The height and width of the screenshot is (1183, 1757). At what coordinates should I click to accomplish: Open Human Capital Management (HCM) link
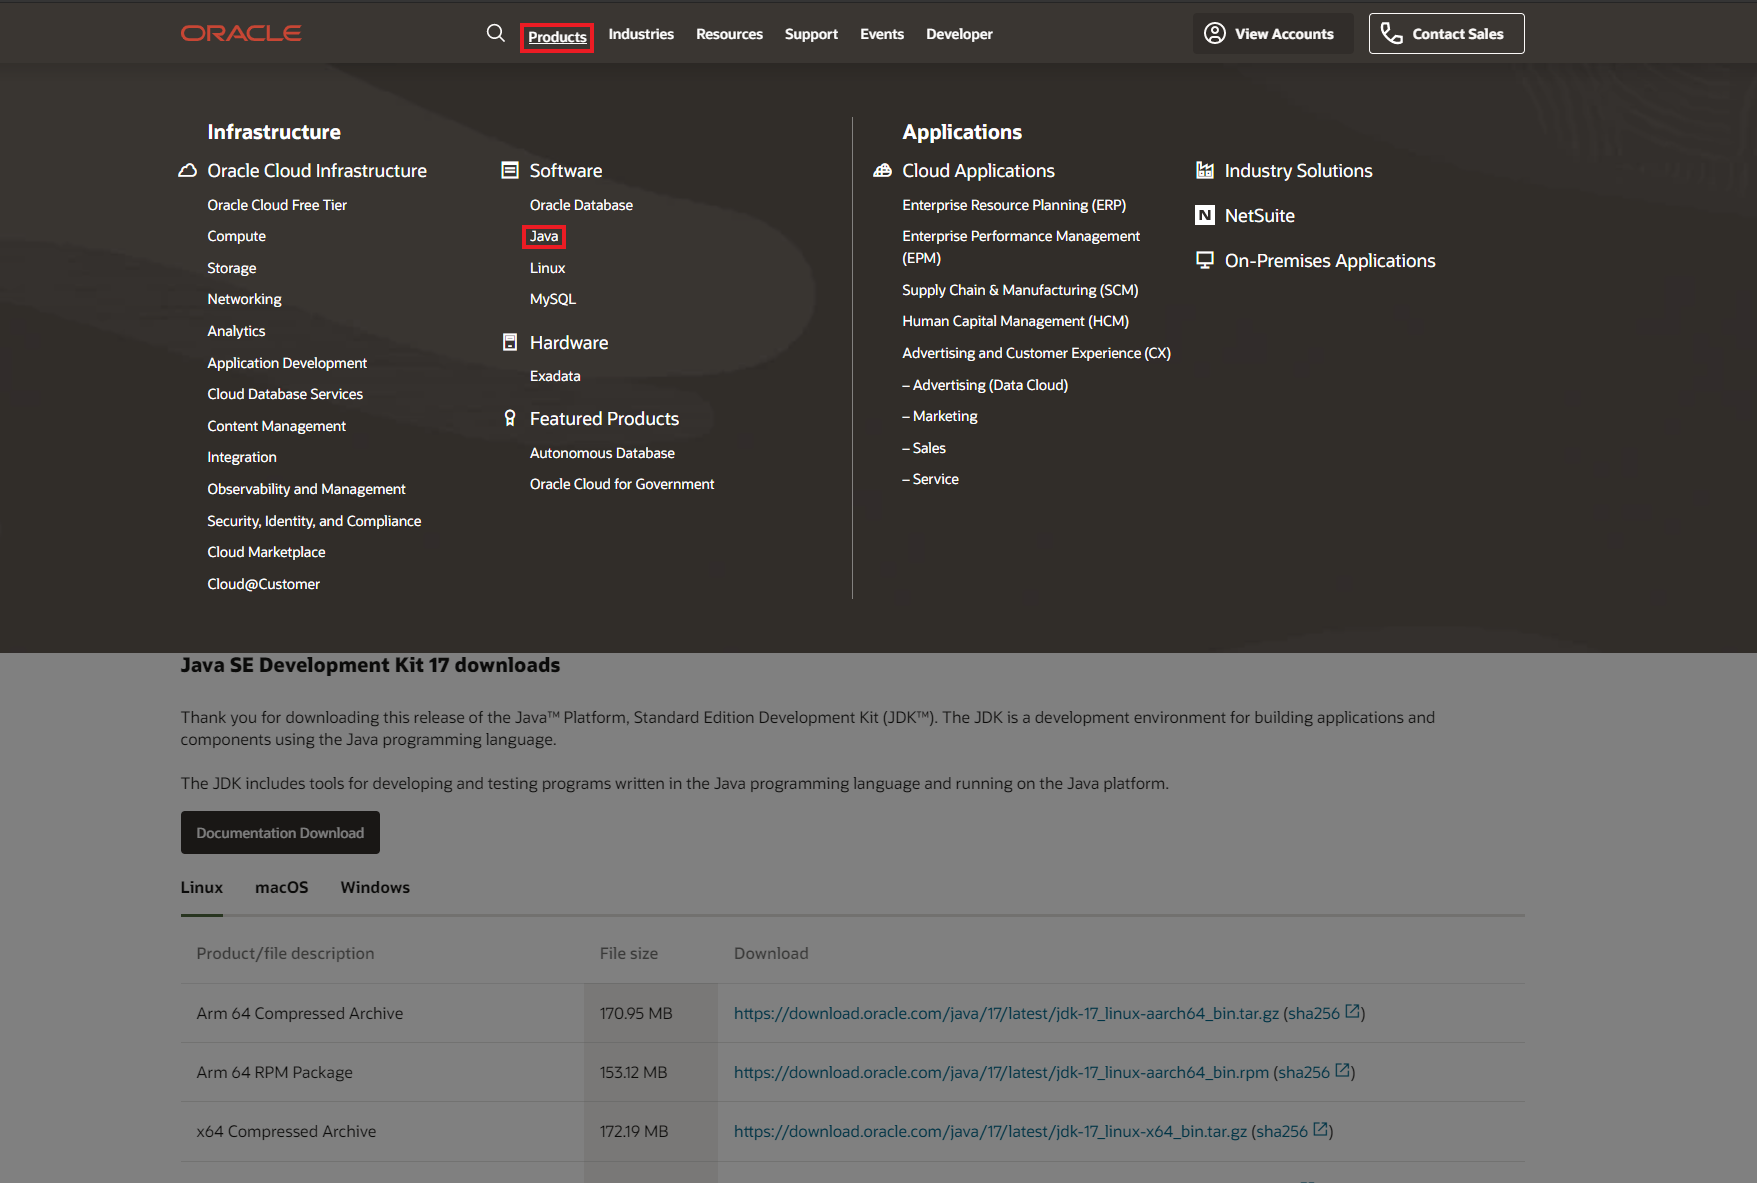(1015, 321)
